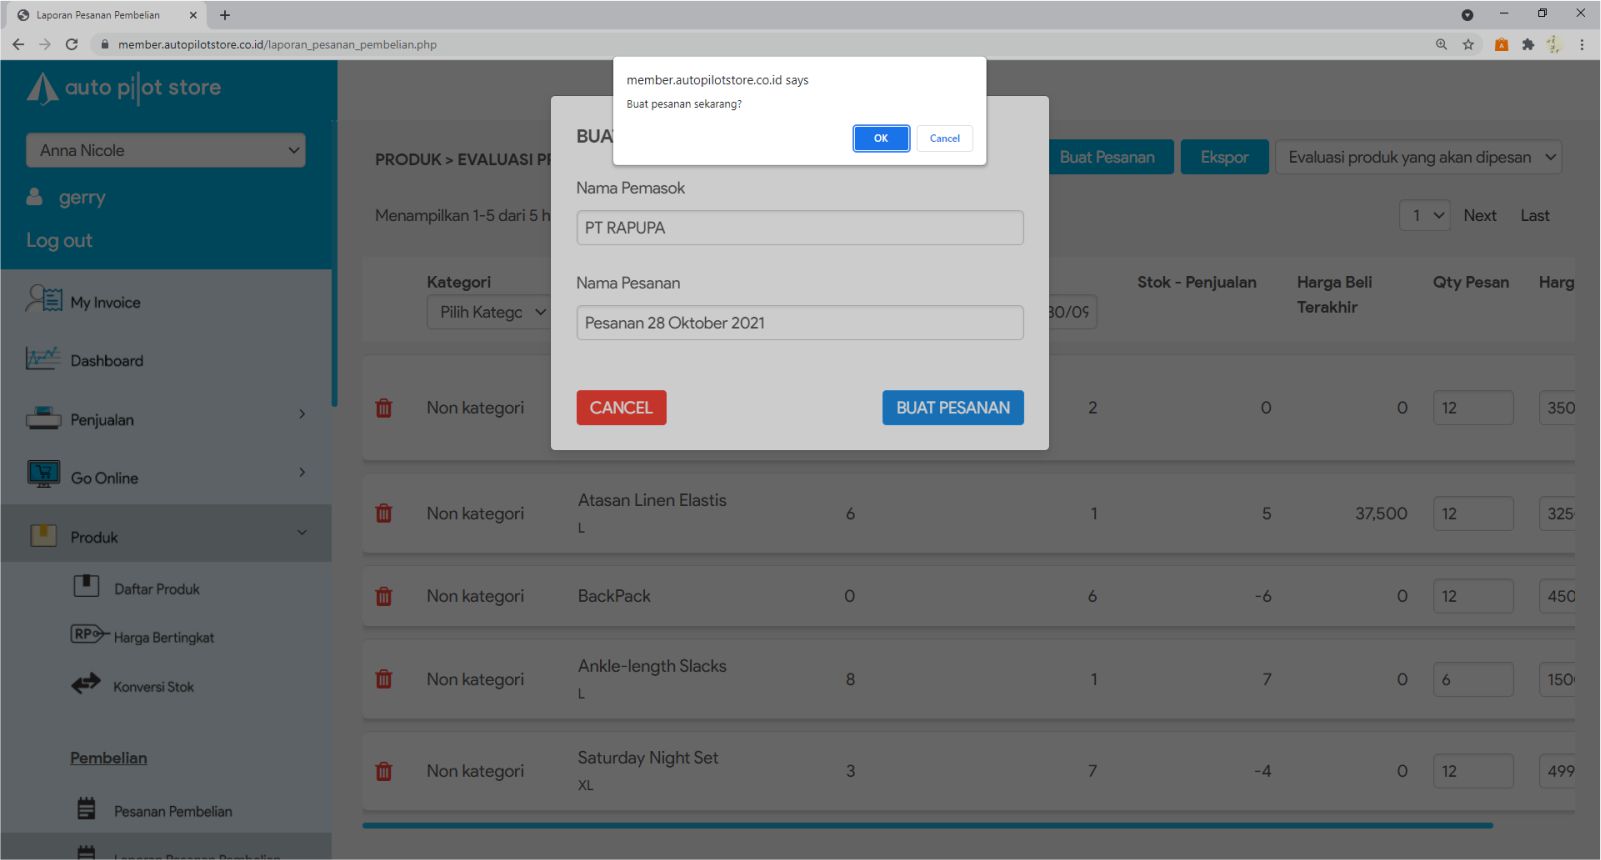1601x860 pixels.
Task: Click the Nama Pesanan input field
Action: tap(799, 323)
